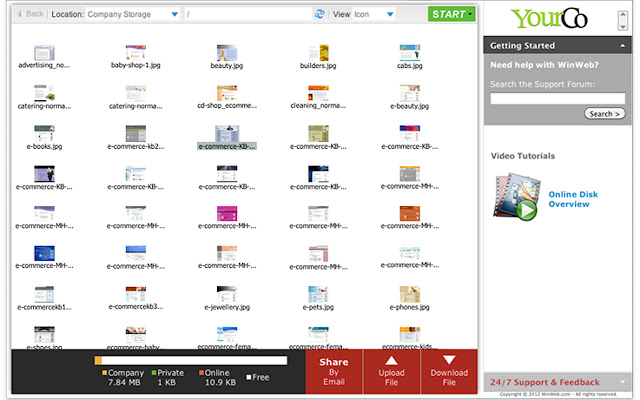
Task: Open the cleaning_norma... file icon
Action: tap(318, 93)
